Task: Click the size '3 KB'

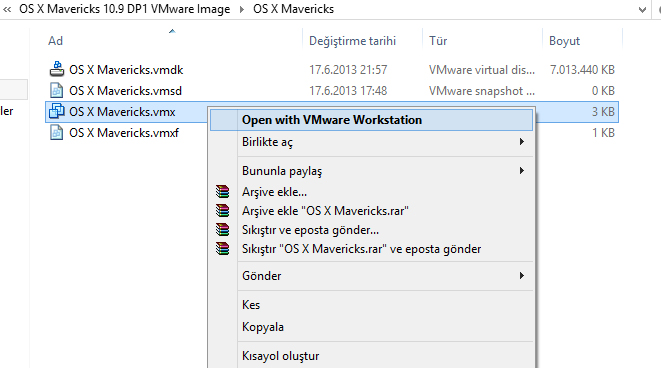Action: pos(603,112)
